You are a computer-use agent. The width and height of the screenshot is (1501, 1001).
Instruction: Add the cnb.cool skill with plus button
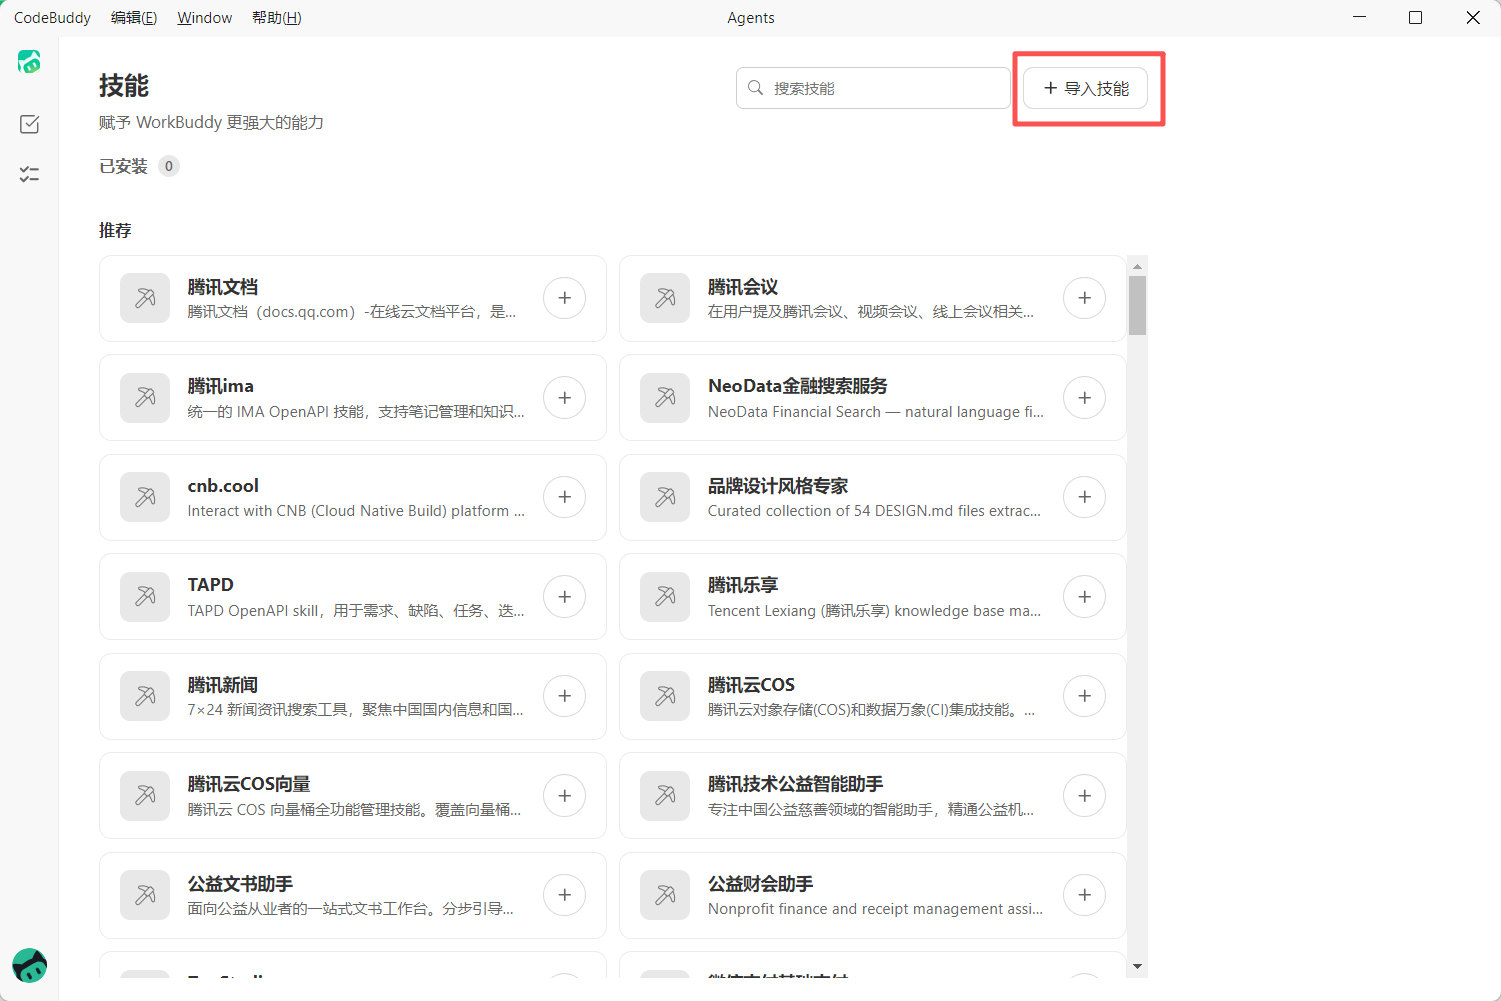tap(565, 497)
